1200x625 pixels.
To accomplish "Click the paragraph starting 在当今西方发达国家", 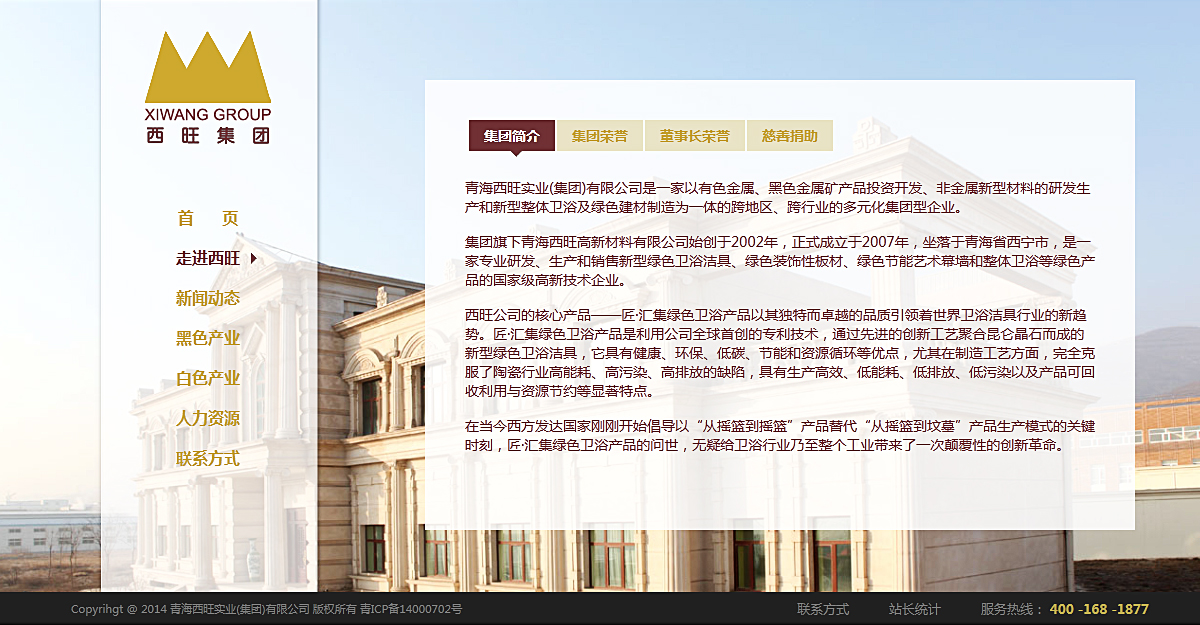I will click(x=780, y=435).
